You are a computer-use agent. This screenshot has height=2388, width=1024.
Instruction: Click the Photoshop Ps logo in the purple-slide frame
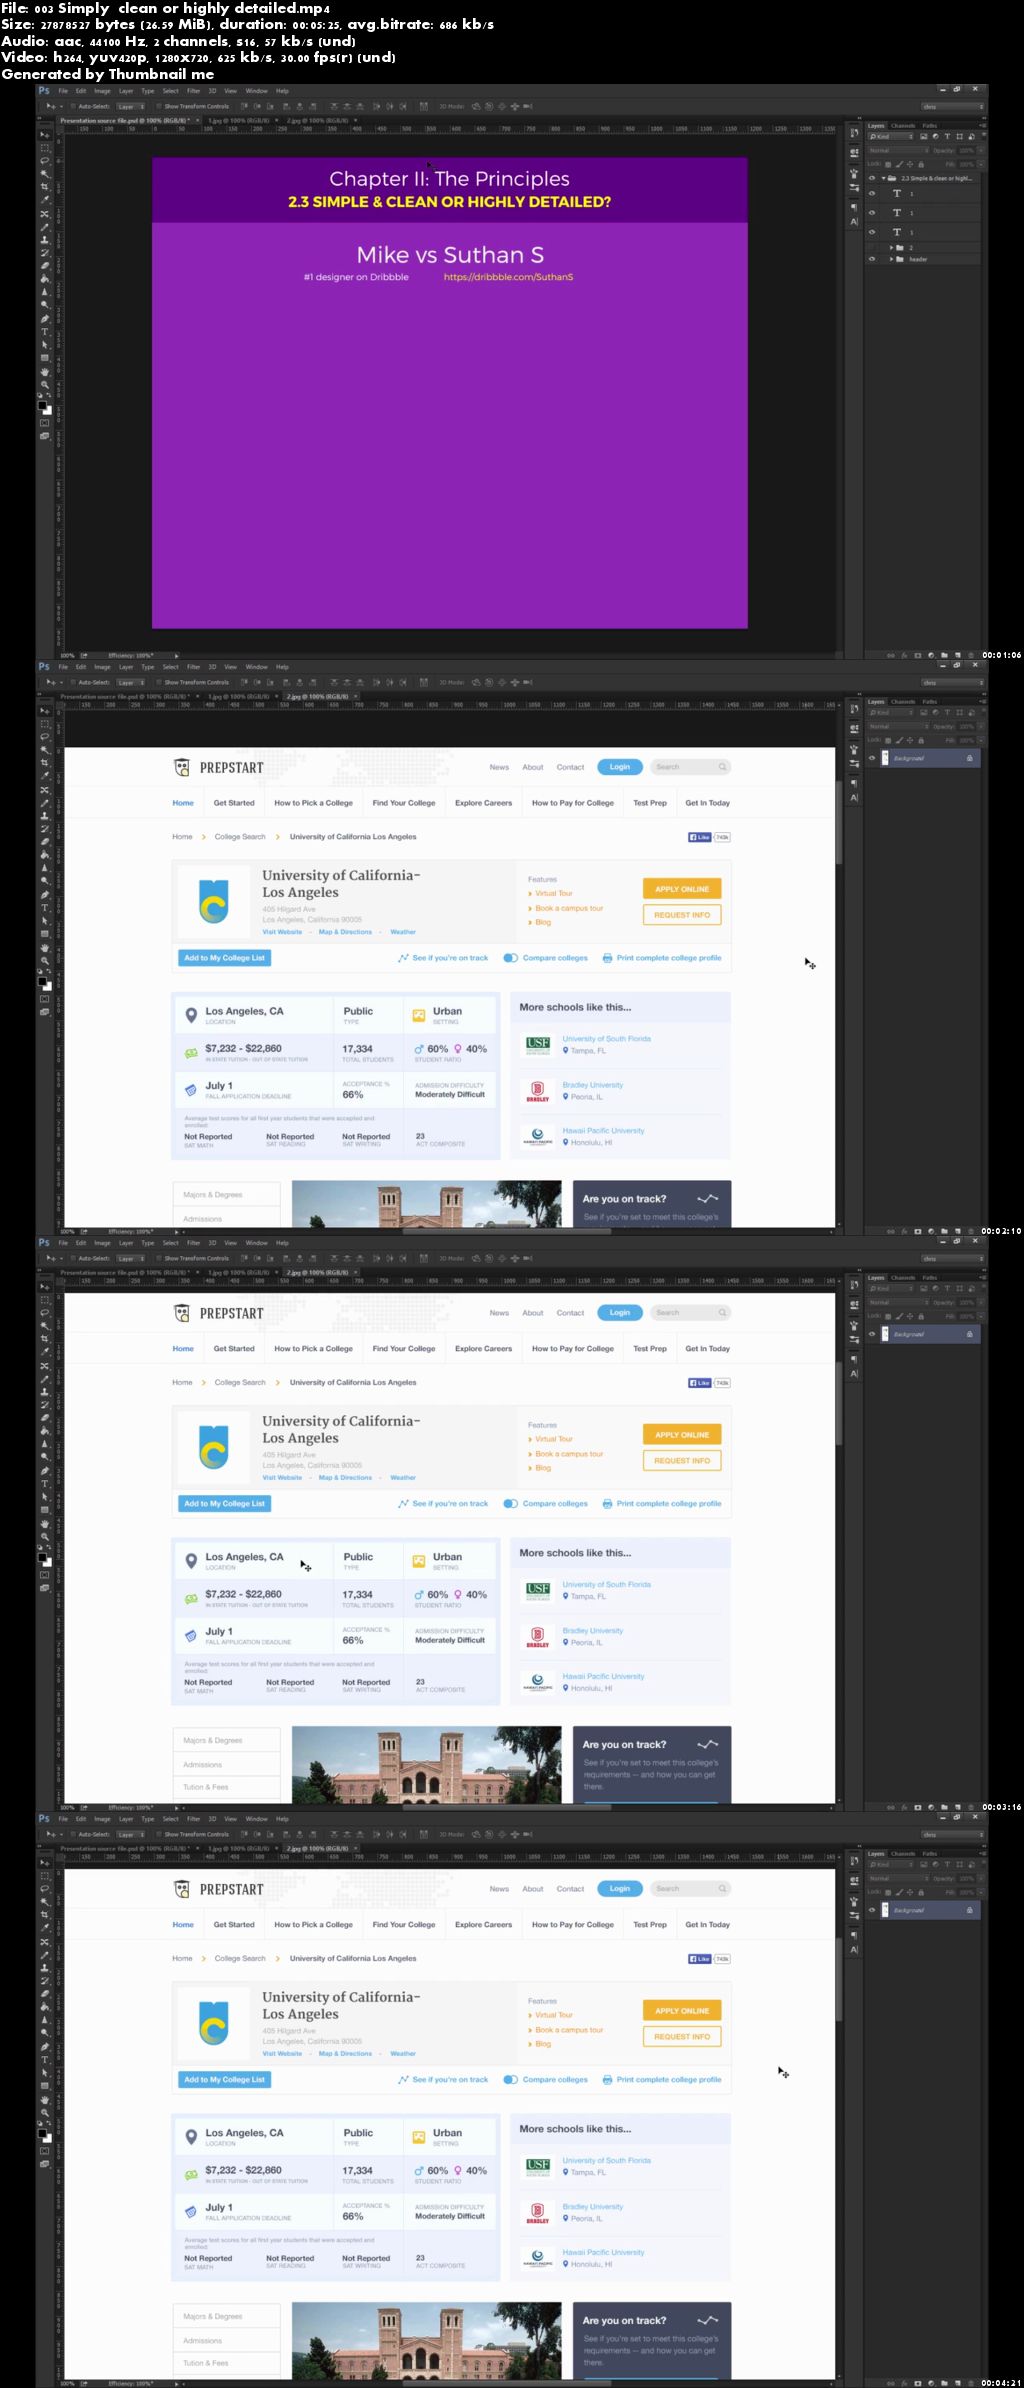coord(44,90)
